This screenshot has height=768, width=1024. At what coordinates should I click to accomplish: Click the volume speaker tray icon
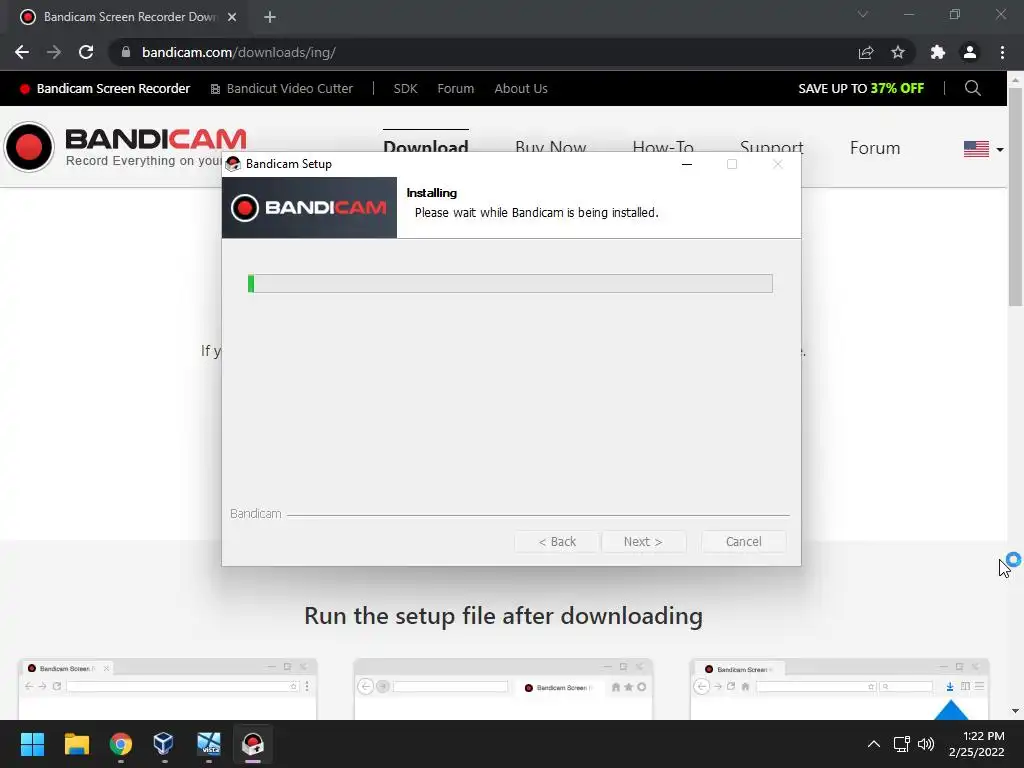click(926, 744)
